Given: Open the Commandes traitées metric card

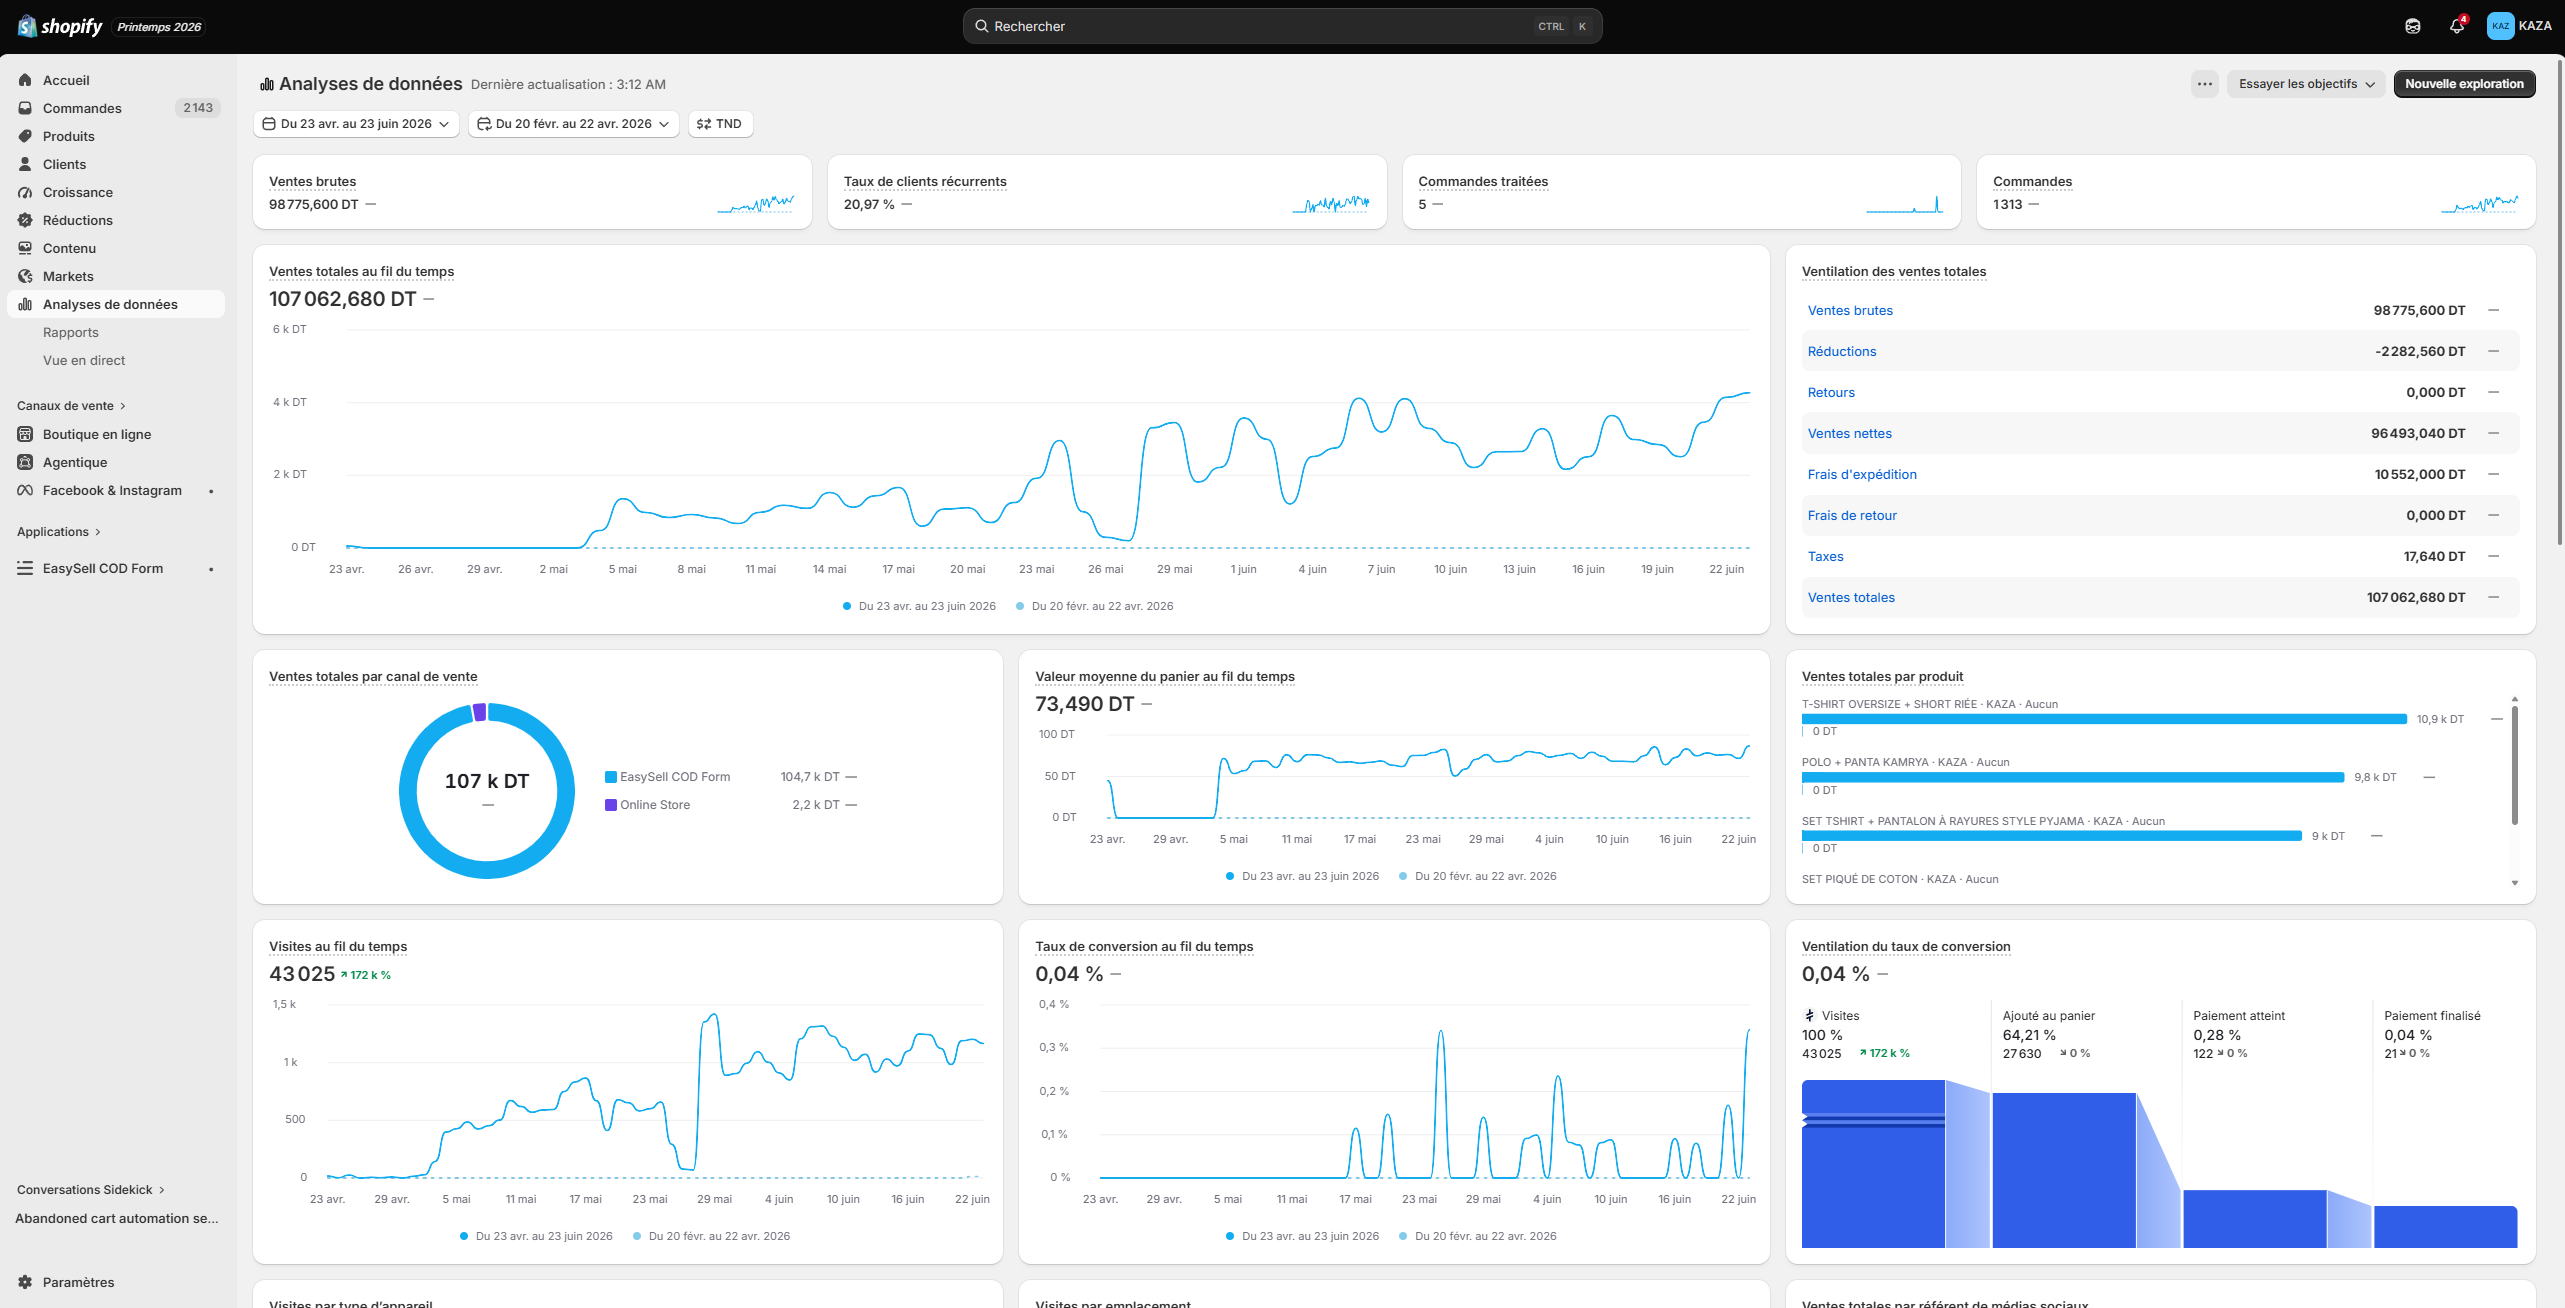Looking at the screenshot, I should coord(1682,192).
